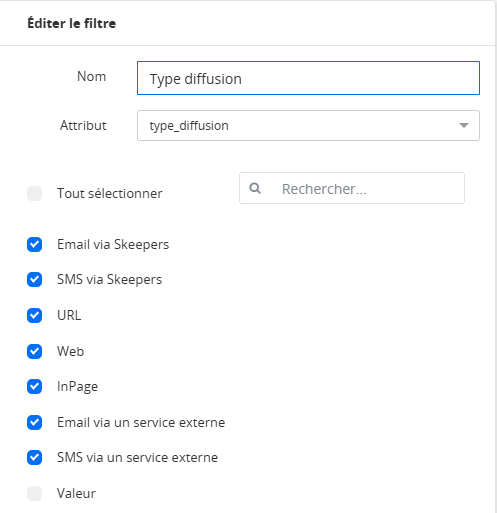This screenshot has height=513, width=497.
Task: Deselect the Web checkbox
Action: tap(34, 351)
